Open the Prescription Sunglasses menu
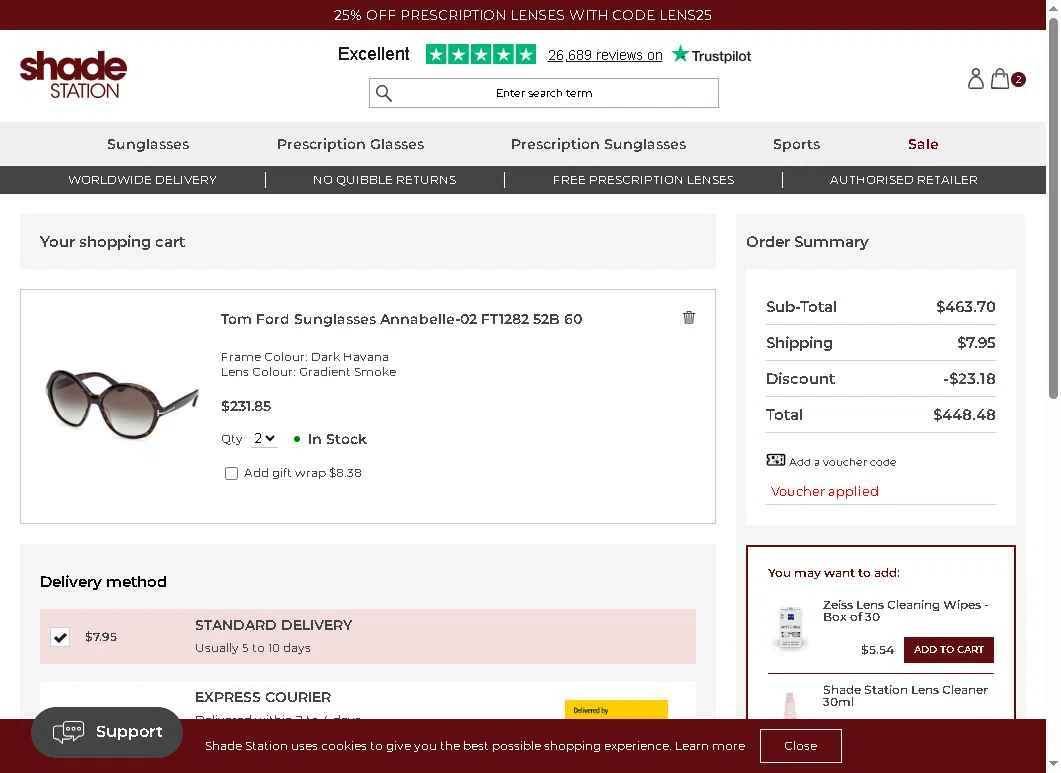The width and height of the screenshot is (1061, 773). coord(598,144)
